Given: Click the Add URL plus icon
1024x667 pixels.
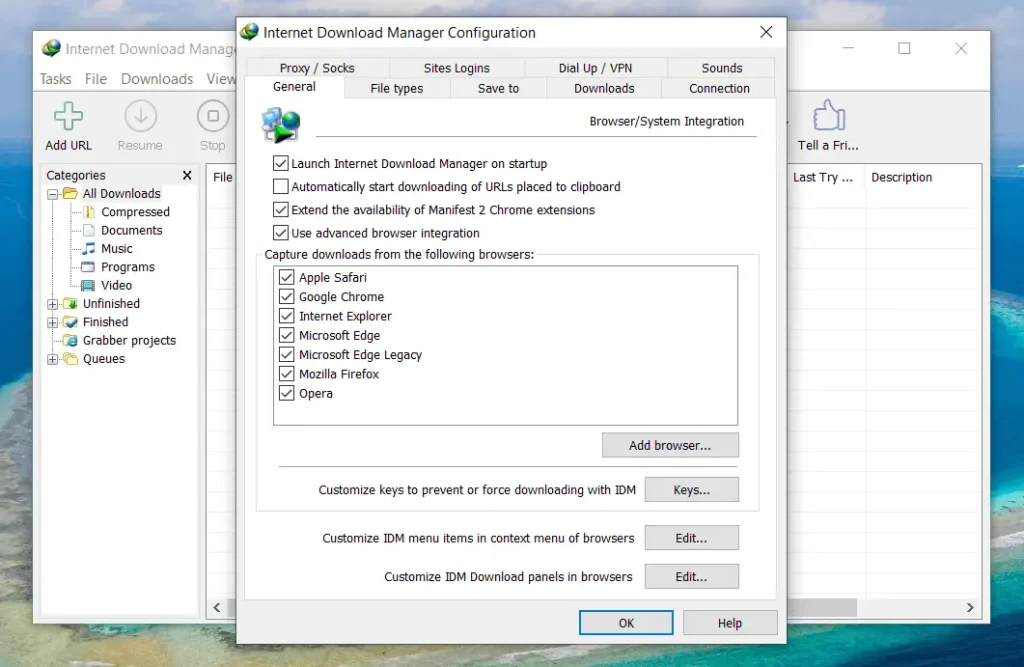Looking at the screenshot, I should (68, 117).
